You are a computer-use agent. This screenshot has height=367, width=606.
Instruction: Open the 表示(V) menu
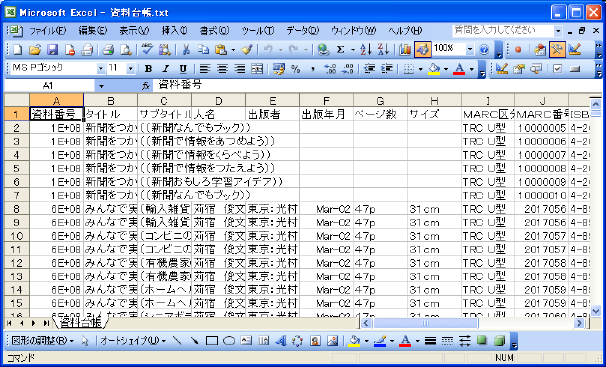134,31
